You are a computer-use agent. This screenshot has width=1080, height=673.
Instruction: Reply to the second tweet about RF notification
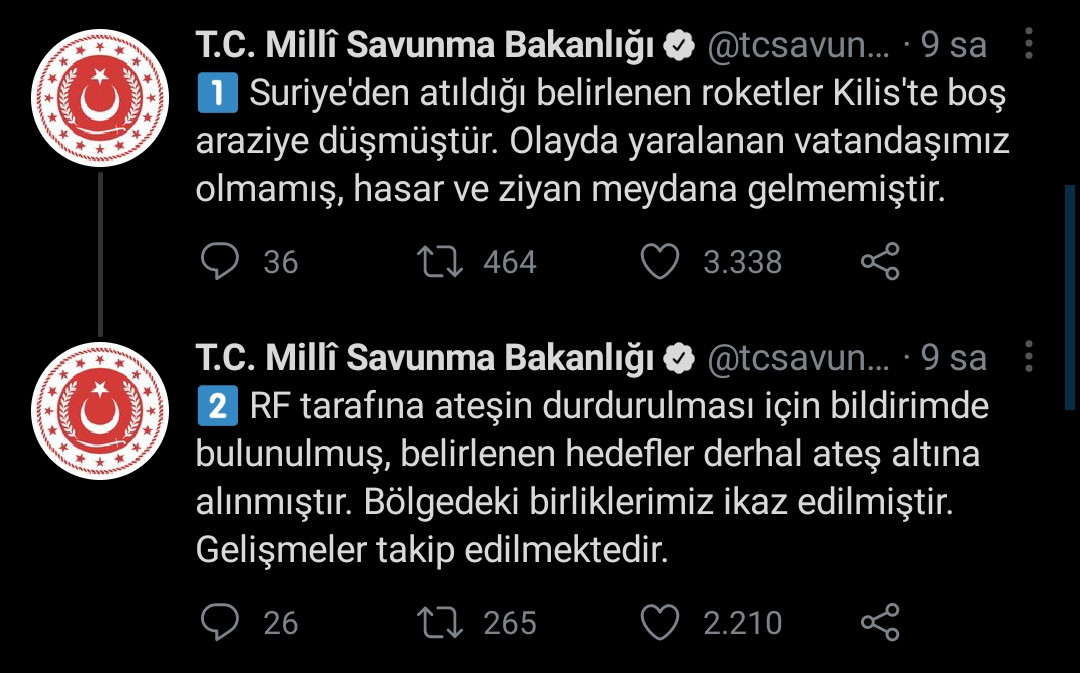222,622
